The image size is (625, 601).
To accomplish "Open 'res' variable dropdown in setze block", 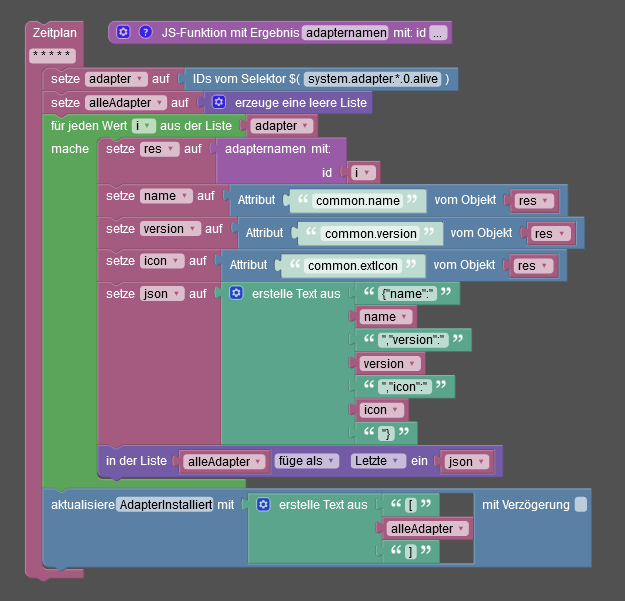I will pos(159,149).
